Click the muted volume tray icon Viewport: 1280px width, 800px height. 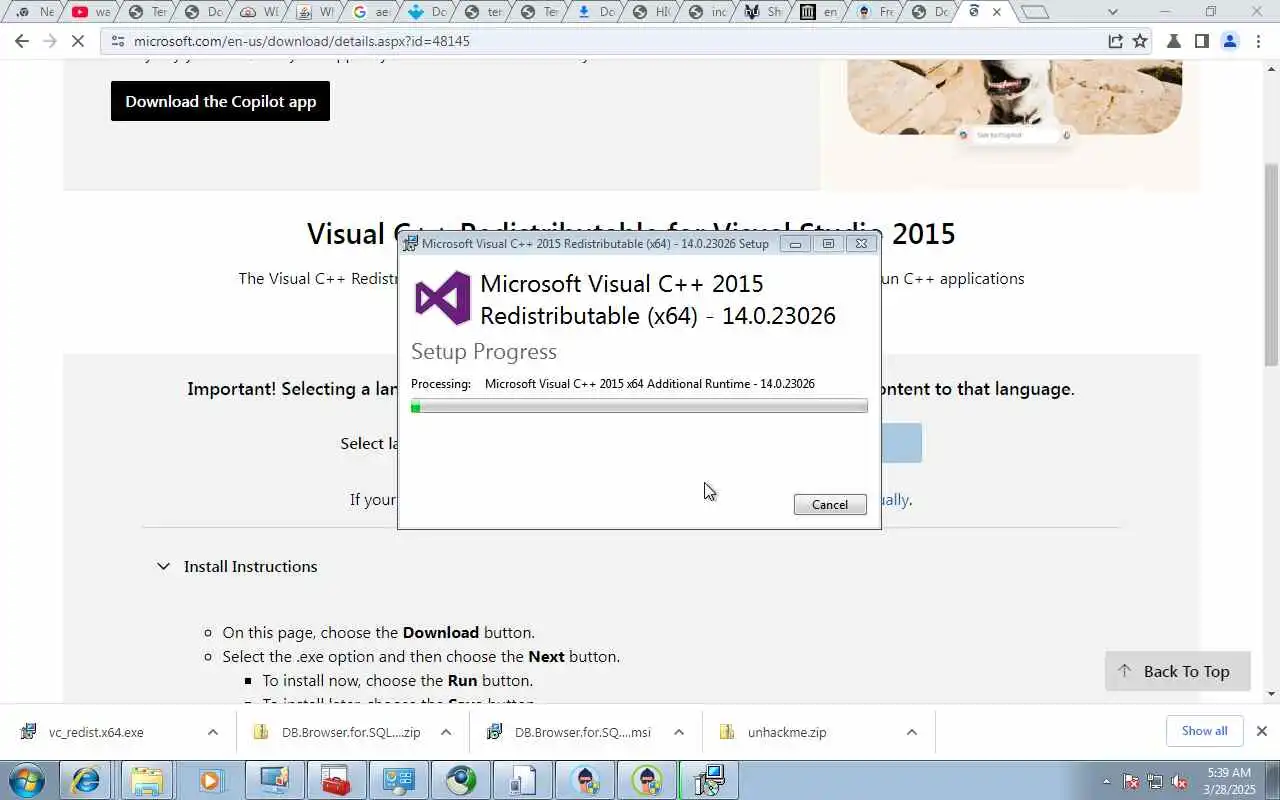pos(1180,781)
